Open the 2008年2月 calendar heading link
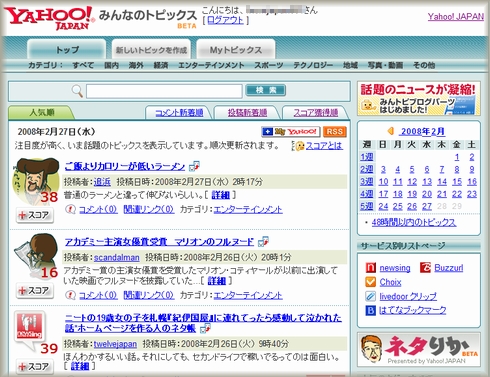 (x=422, y=131)
